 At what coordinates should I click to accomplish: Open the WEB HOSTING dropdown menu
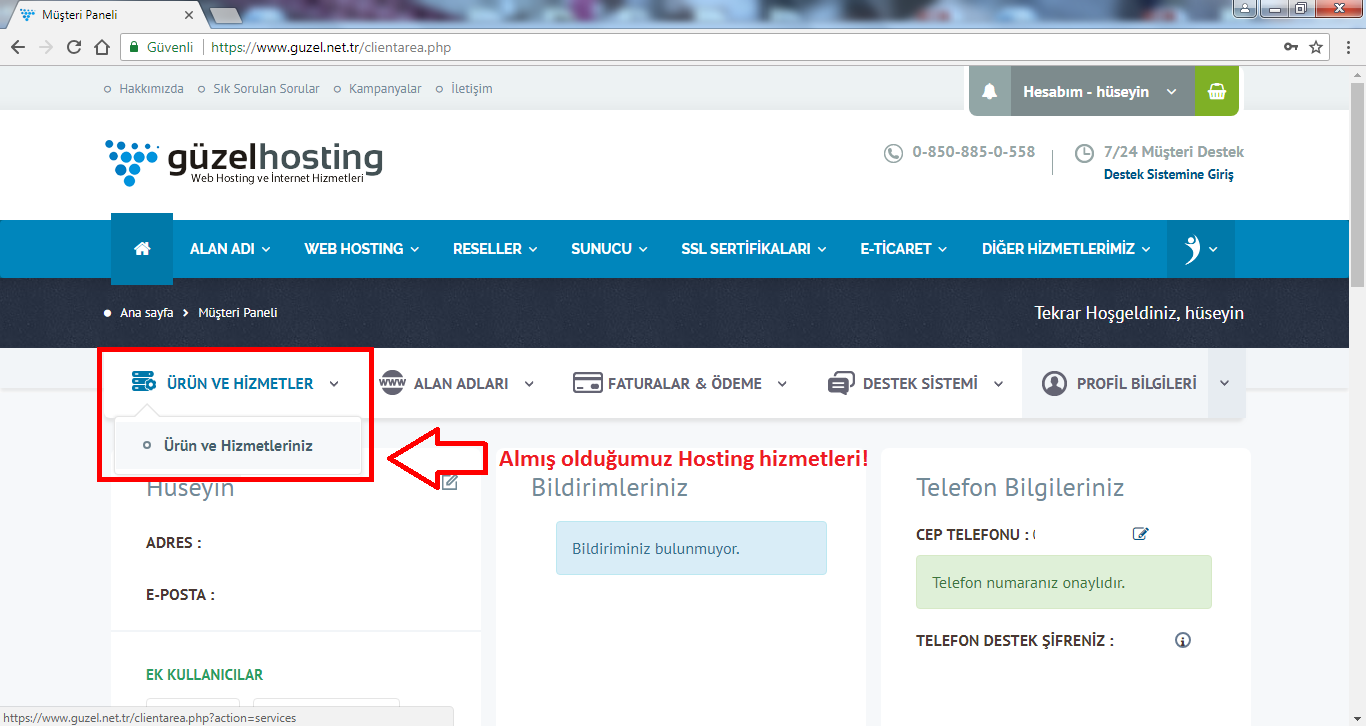[362, 249]
